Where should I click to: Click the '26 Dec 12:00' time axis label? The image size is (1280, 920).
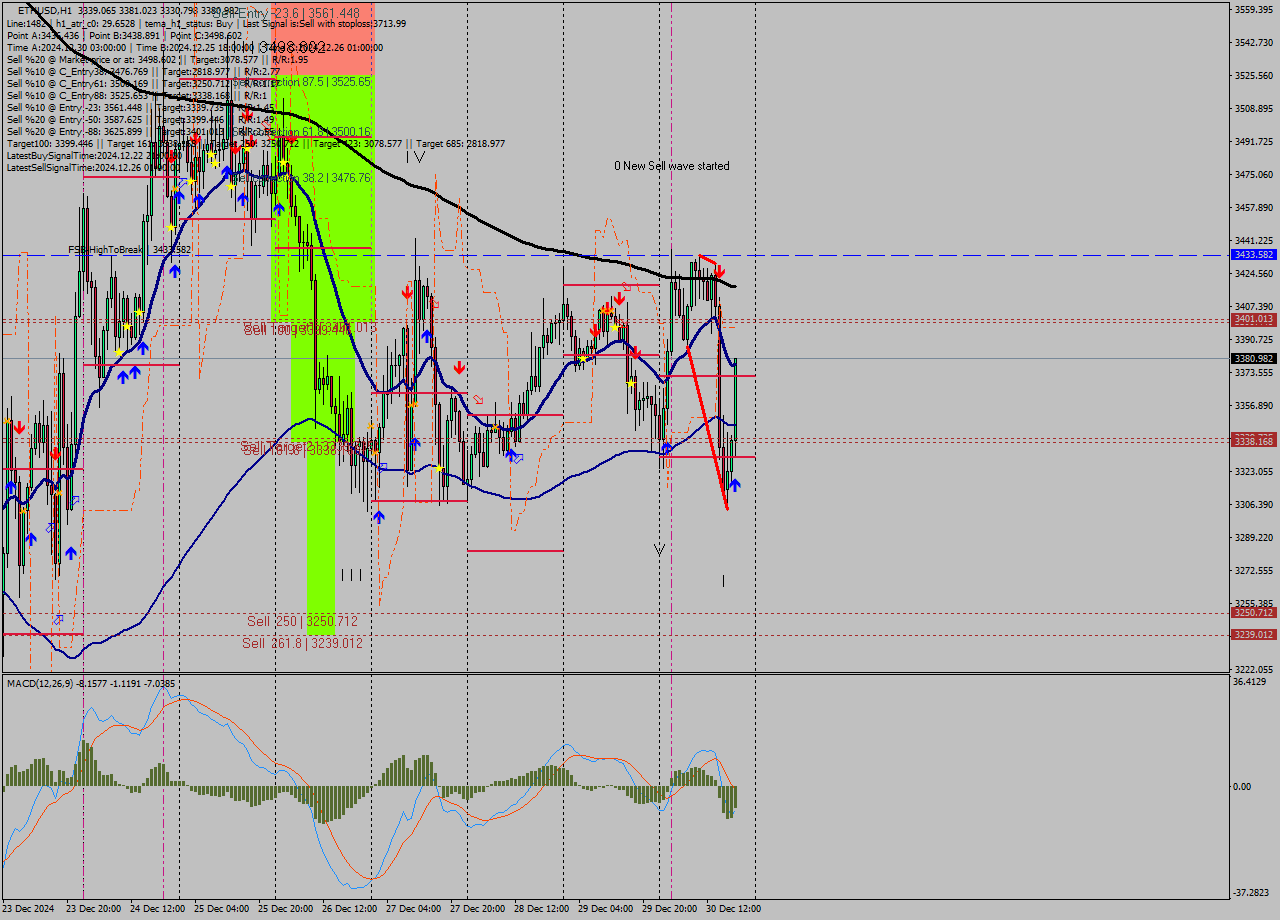point(349,909)
